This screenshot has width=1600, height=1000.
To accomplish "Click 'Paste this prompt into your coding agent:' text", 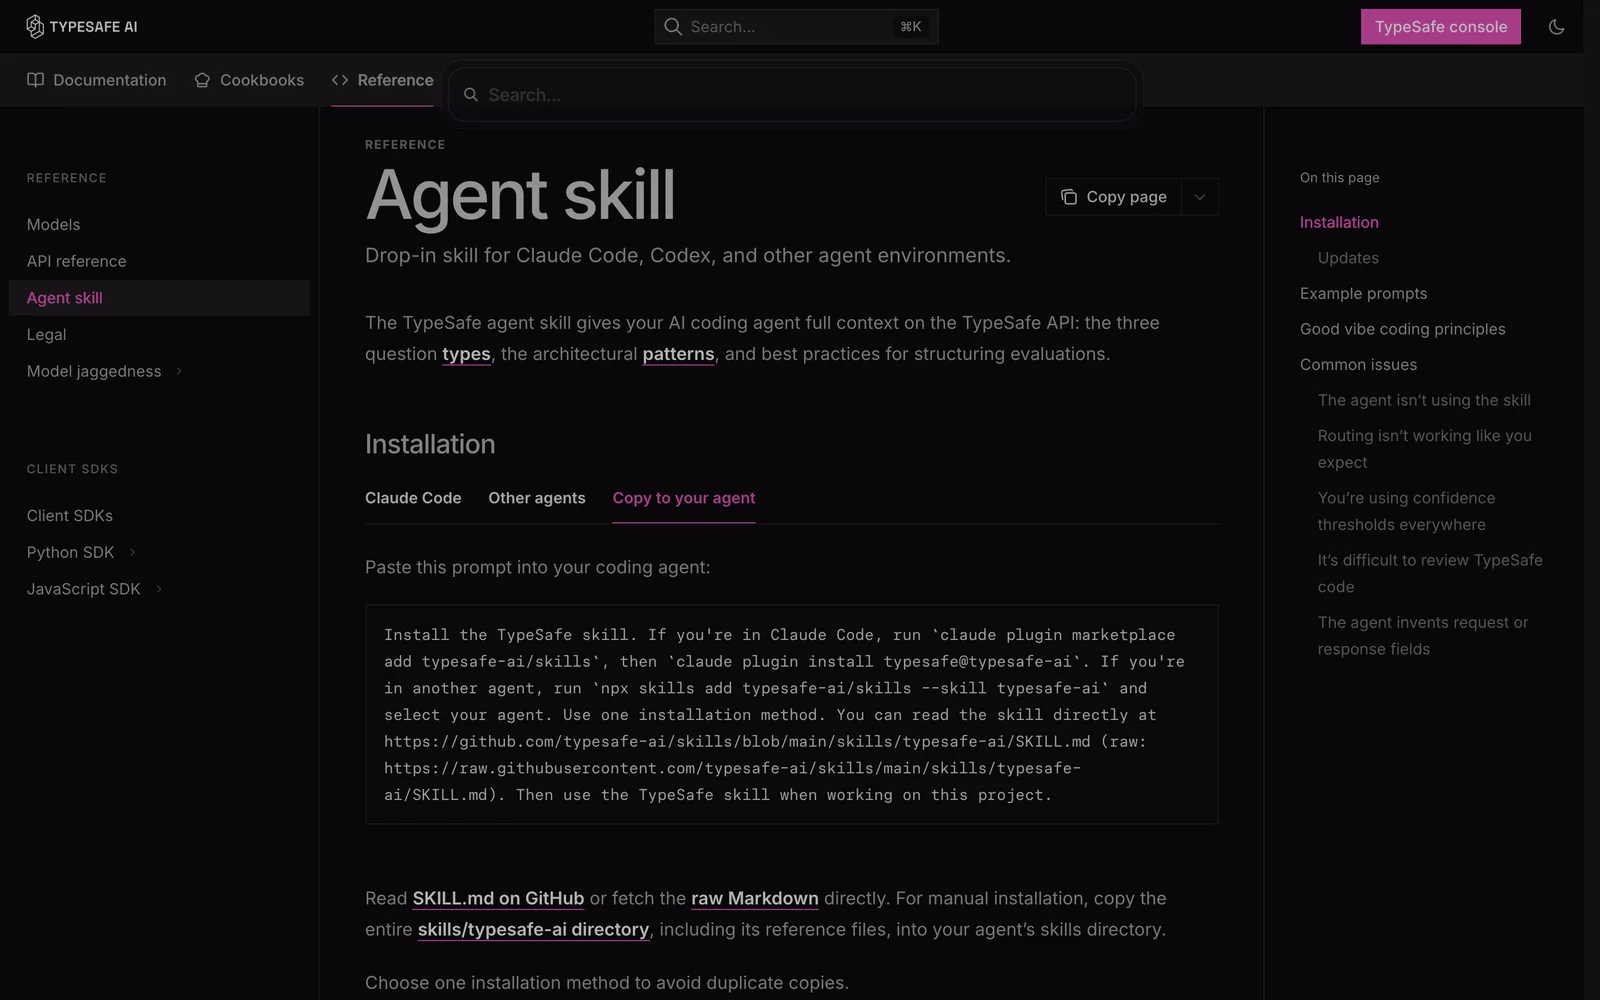I will (x=538, y=567).
